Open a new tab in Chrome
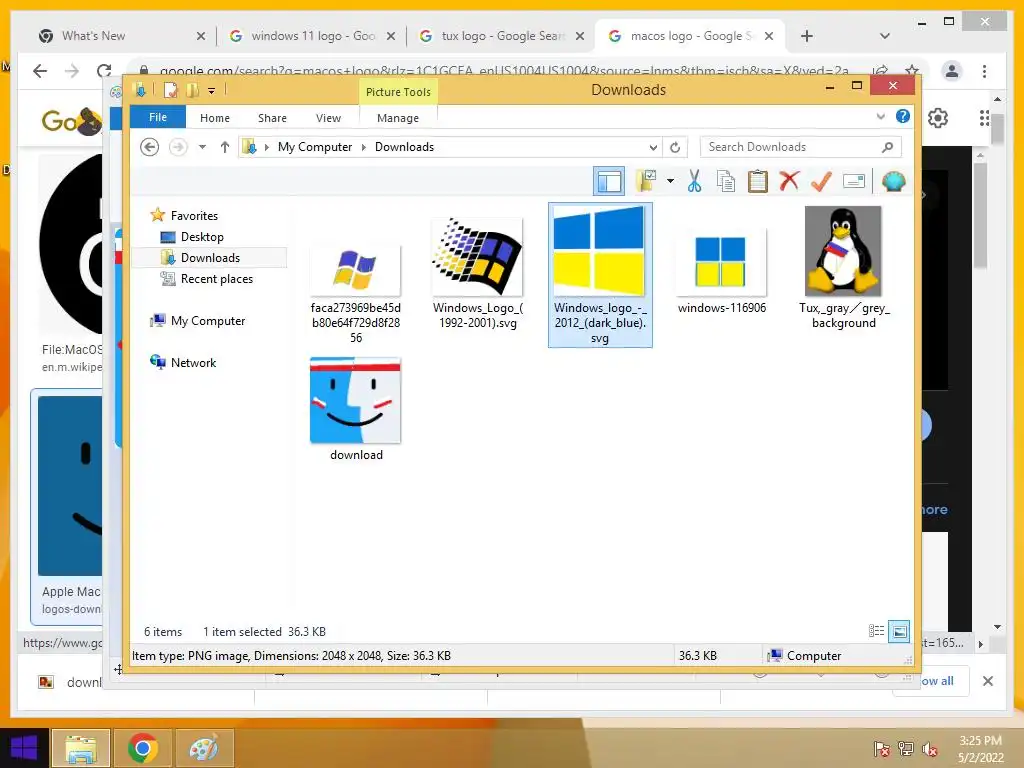Image resolution: width=1024 pixels, height=768 pixels. [x=807, y=36]
